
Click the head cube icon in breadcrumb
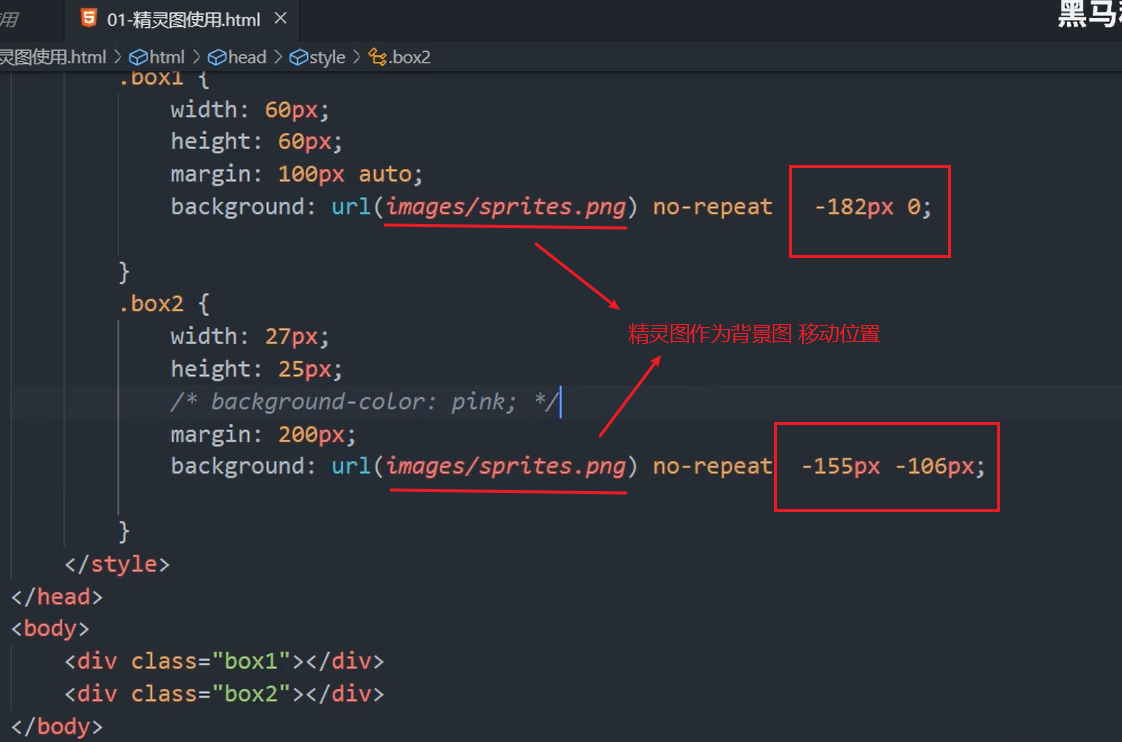click(x=217, y=57)
